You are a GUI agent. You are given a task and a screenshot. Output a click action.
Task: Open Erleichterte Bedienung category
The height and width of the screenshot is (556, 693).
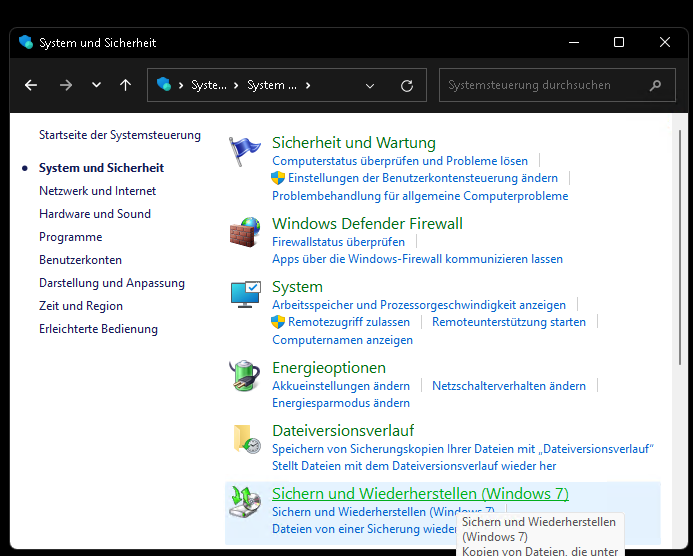99,329
